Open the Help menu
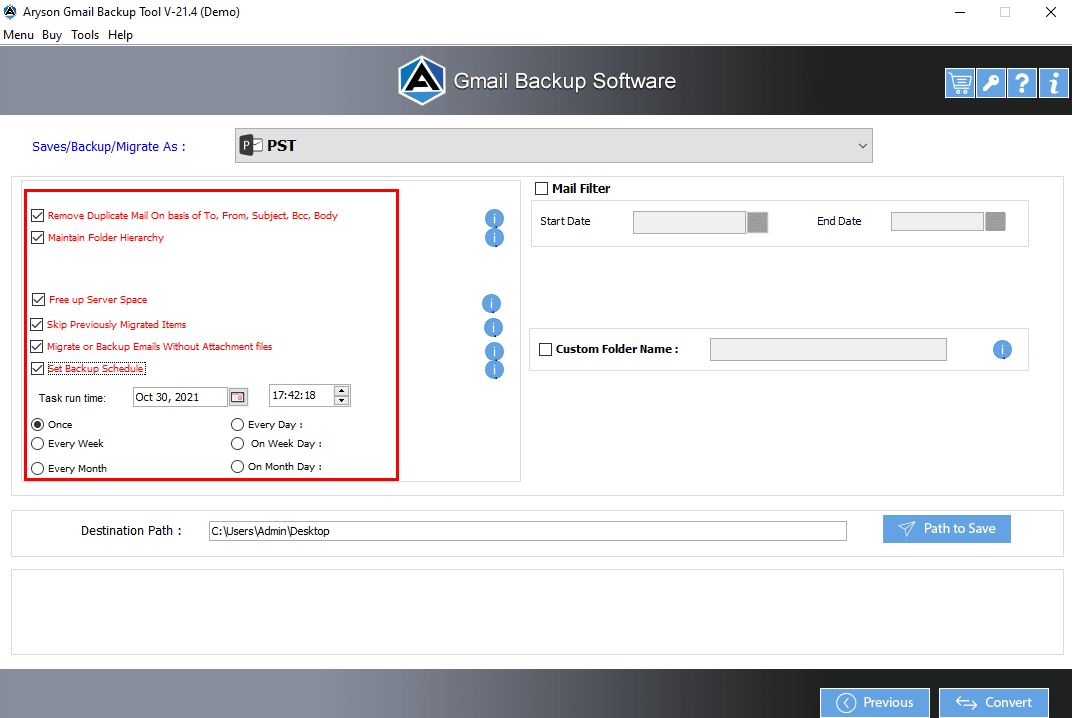Screen dimensions: 1072x718 (x=120, y=35)
